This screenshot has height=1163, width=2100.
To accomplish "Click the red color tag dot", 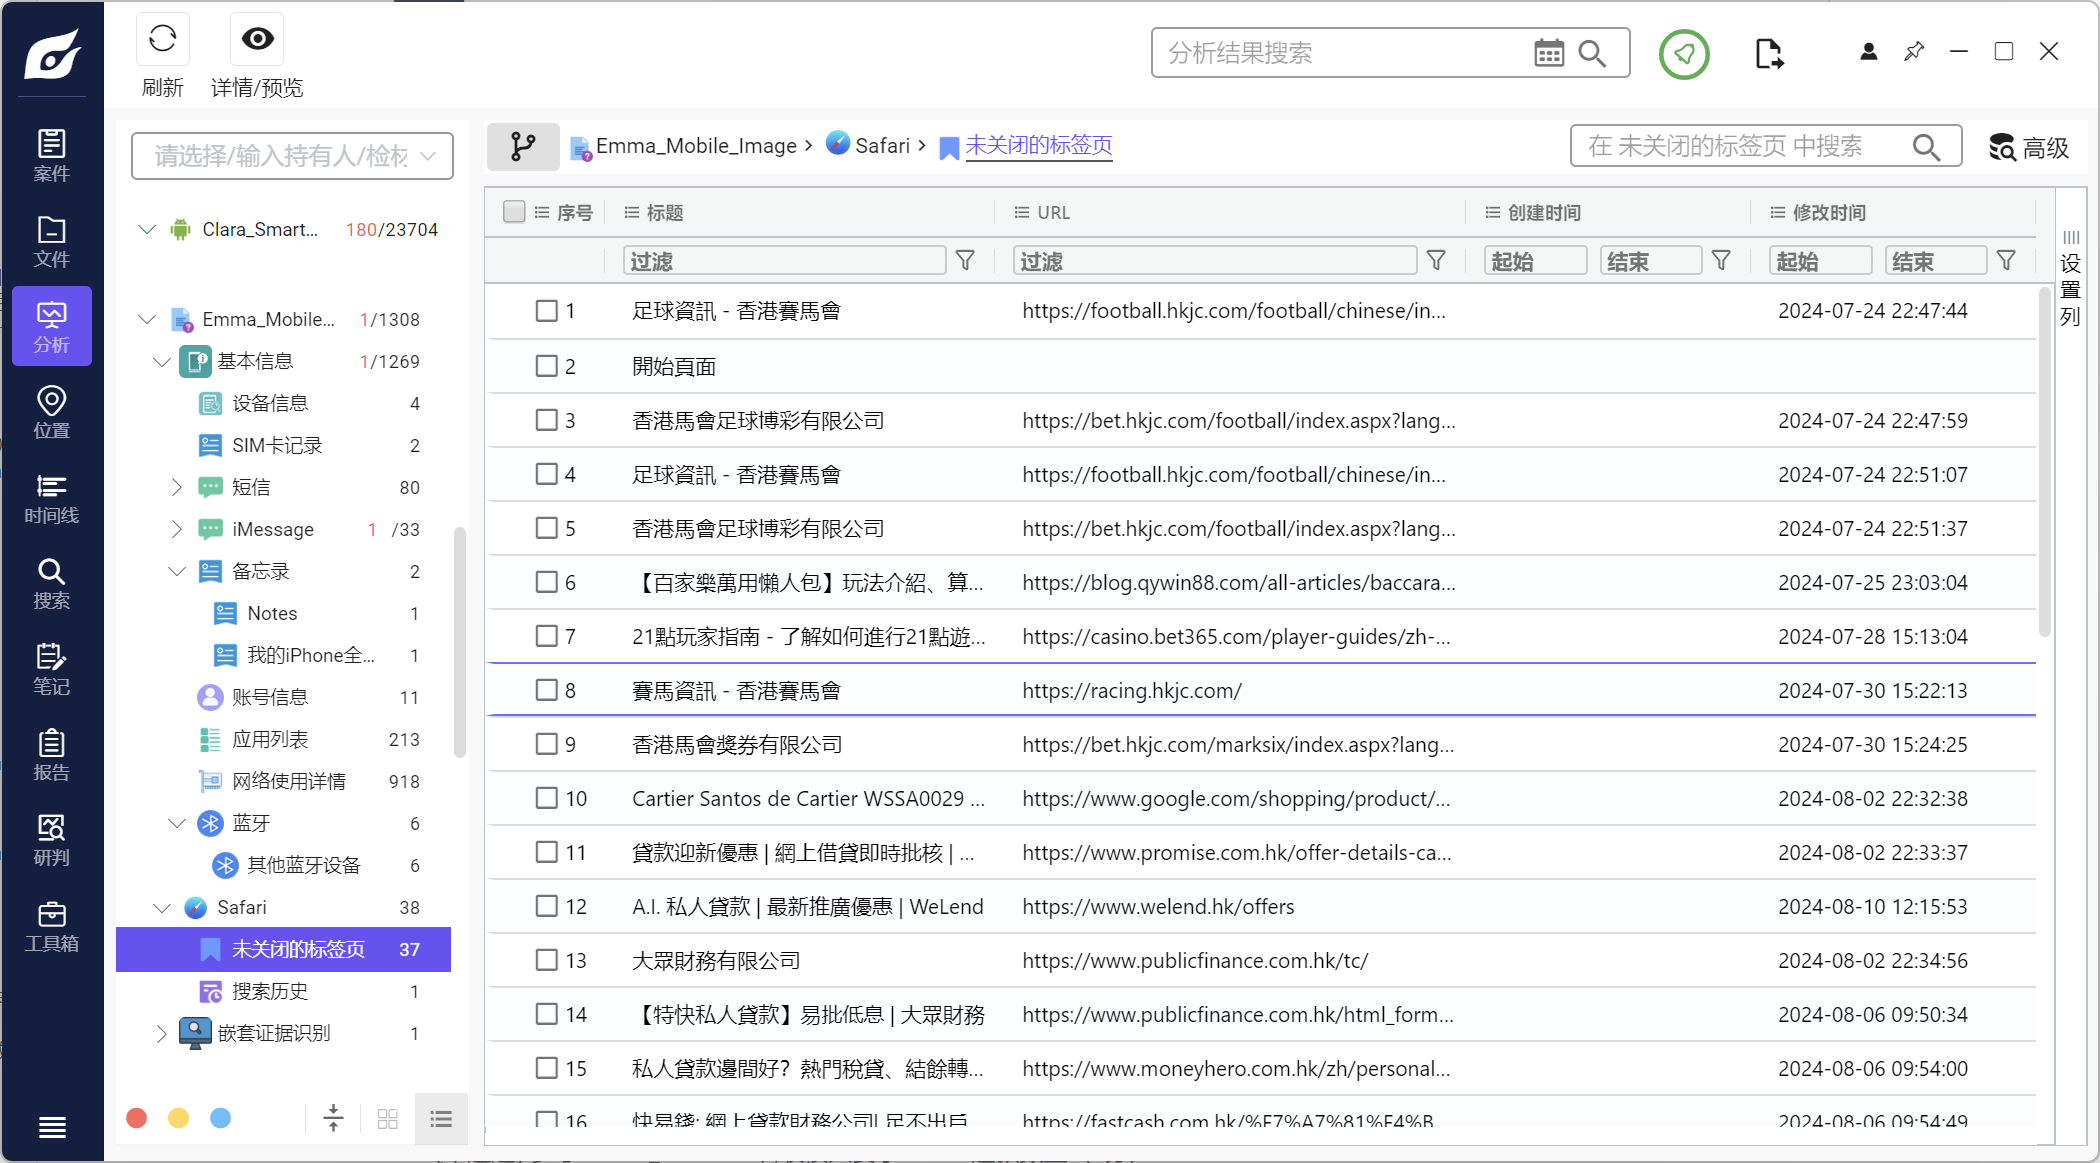I will pyautogui.click(x=137, y=1118).
